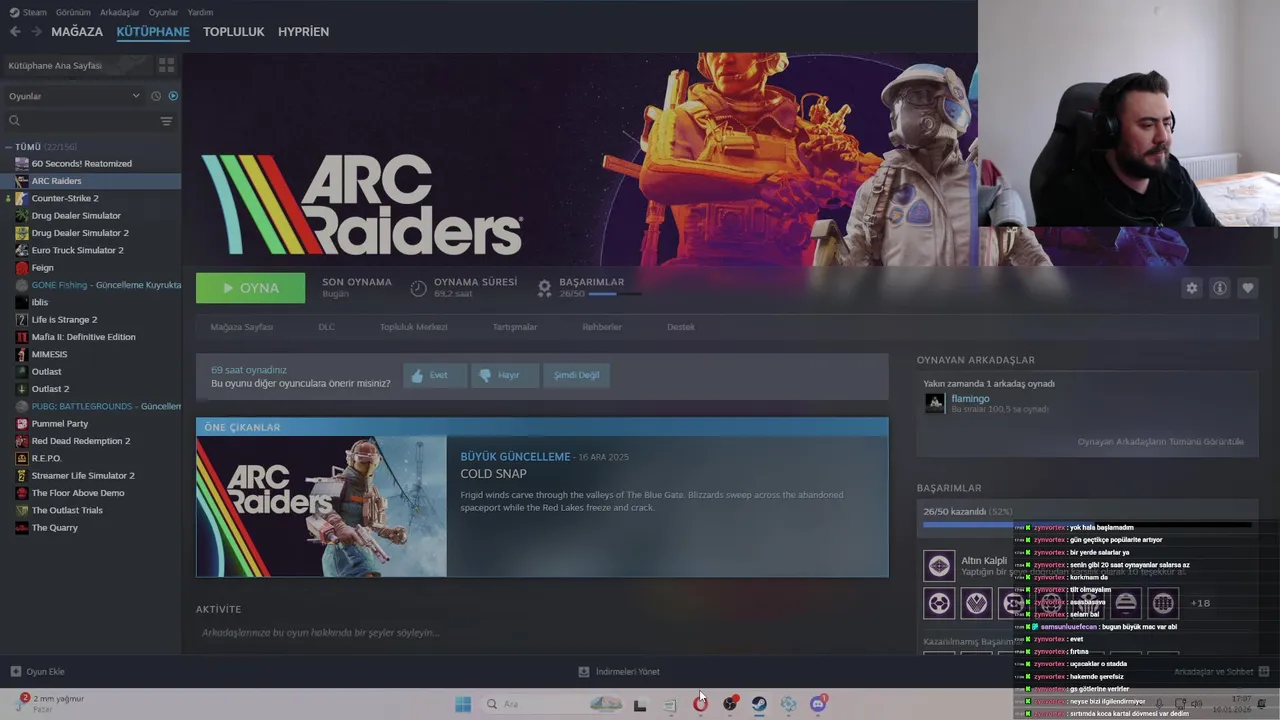Open the Tartışmalar link
The height and width of the screenshot is (720, 1280).
click(515, 327)
